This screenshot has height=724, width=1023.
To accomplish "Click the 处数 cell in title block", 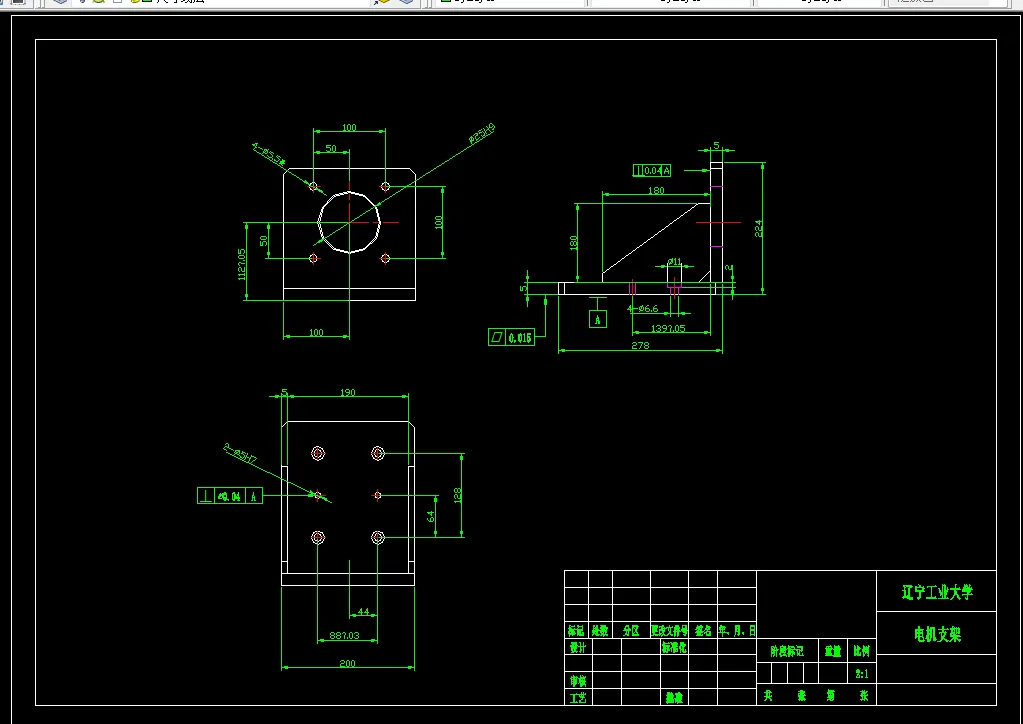I will [600, 631].
